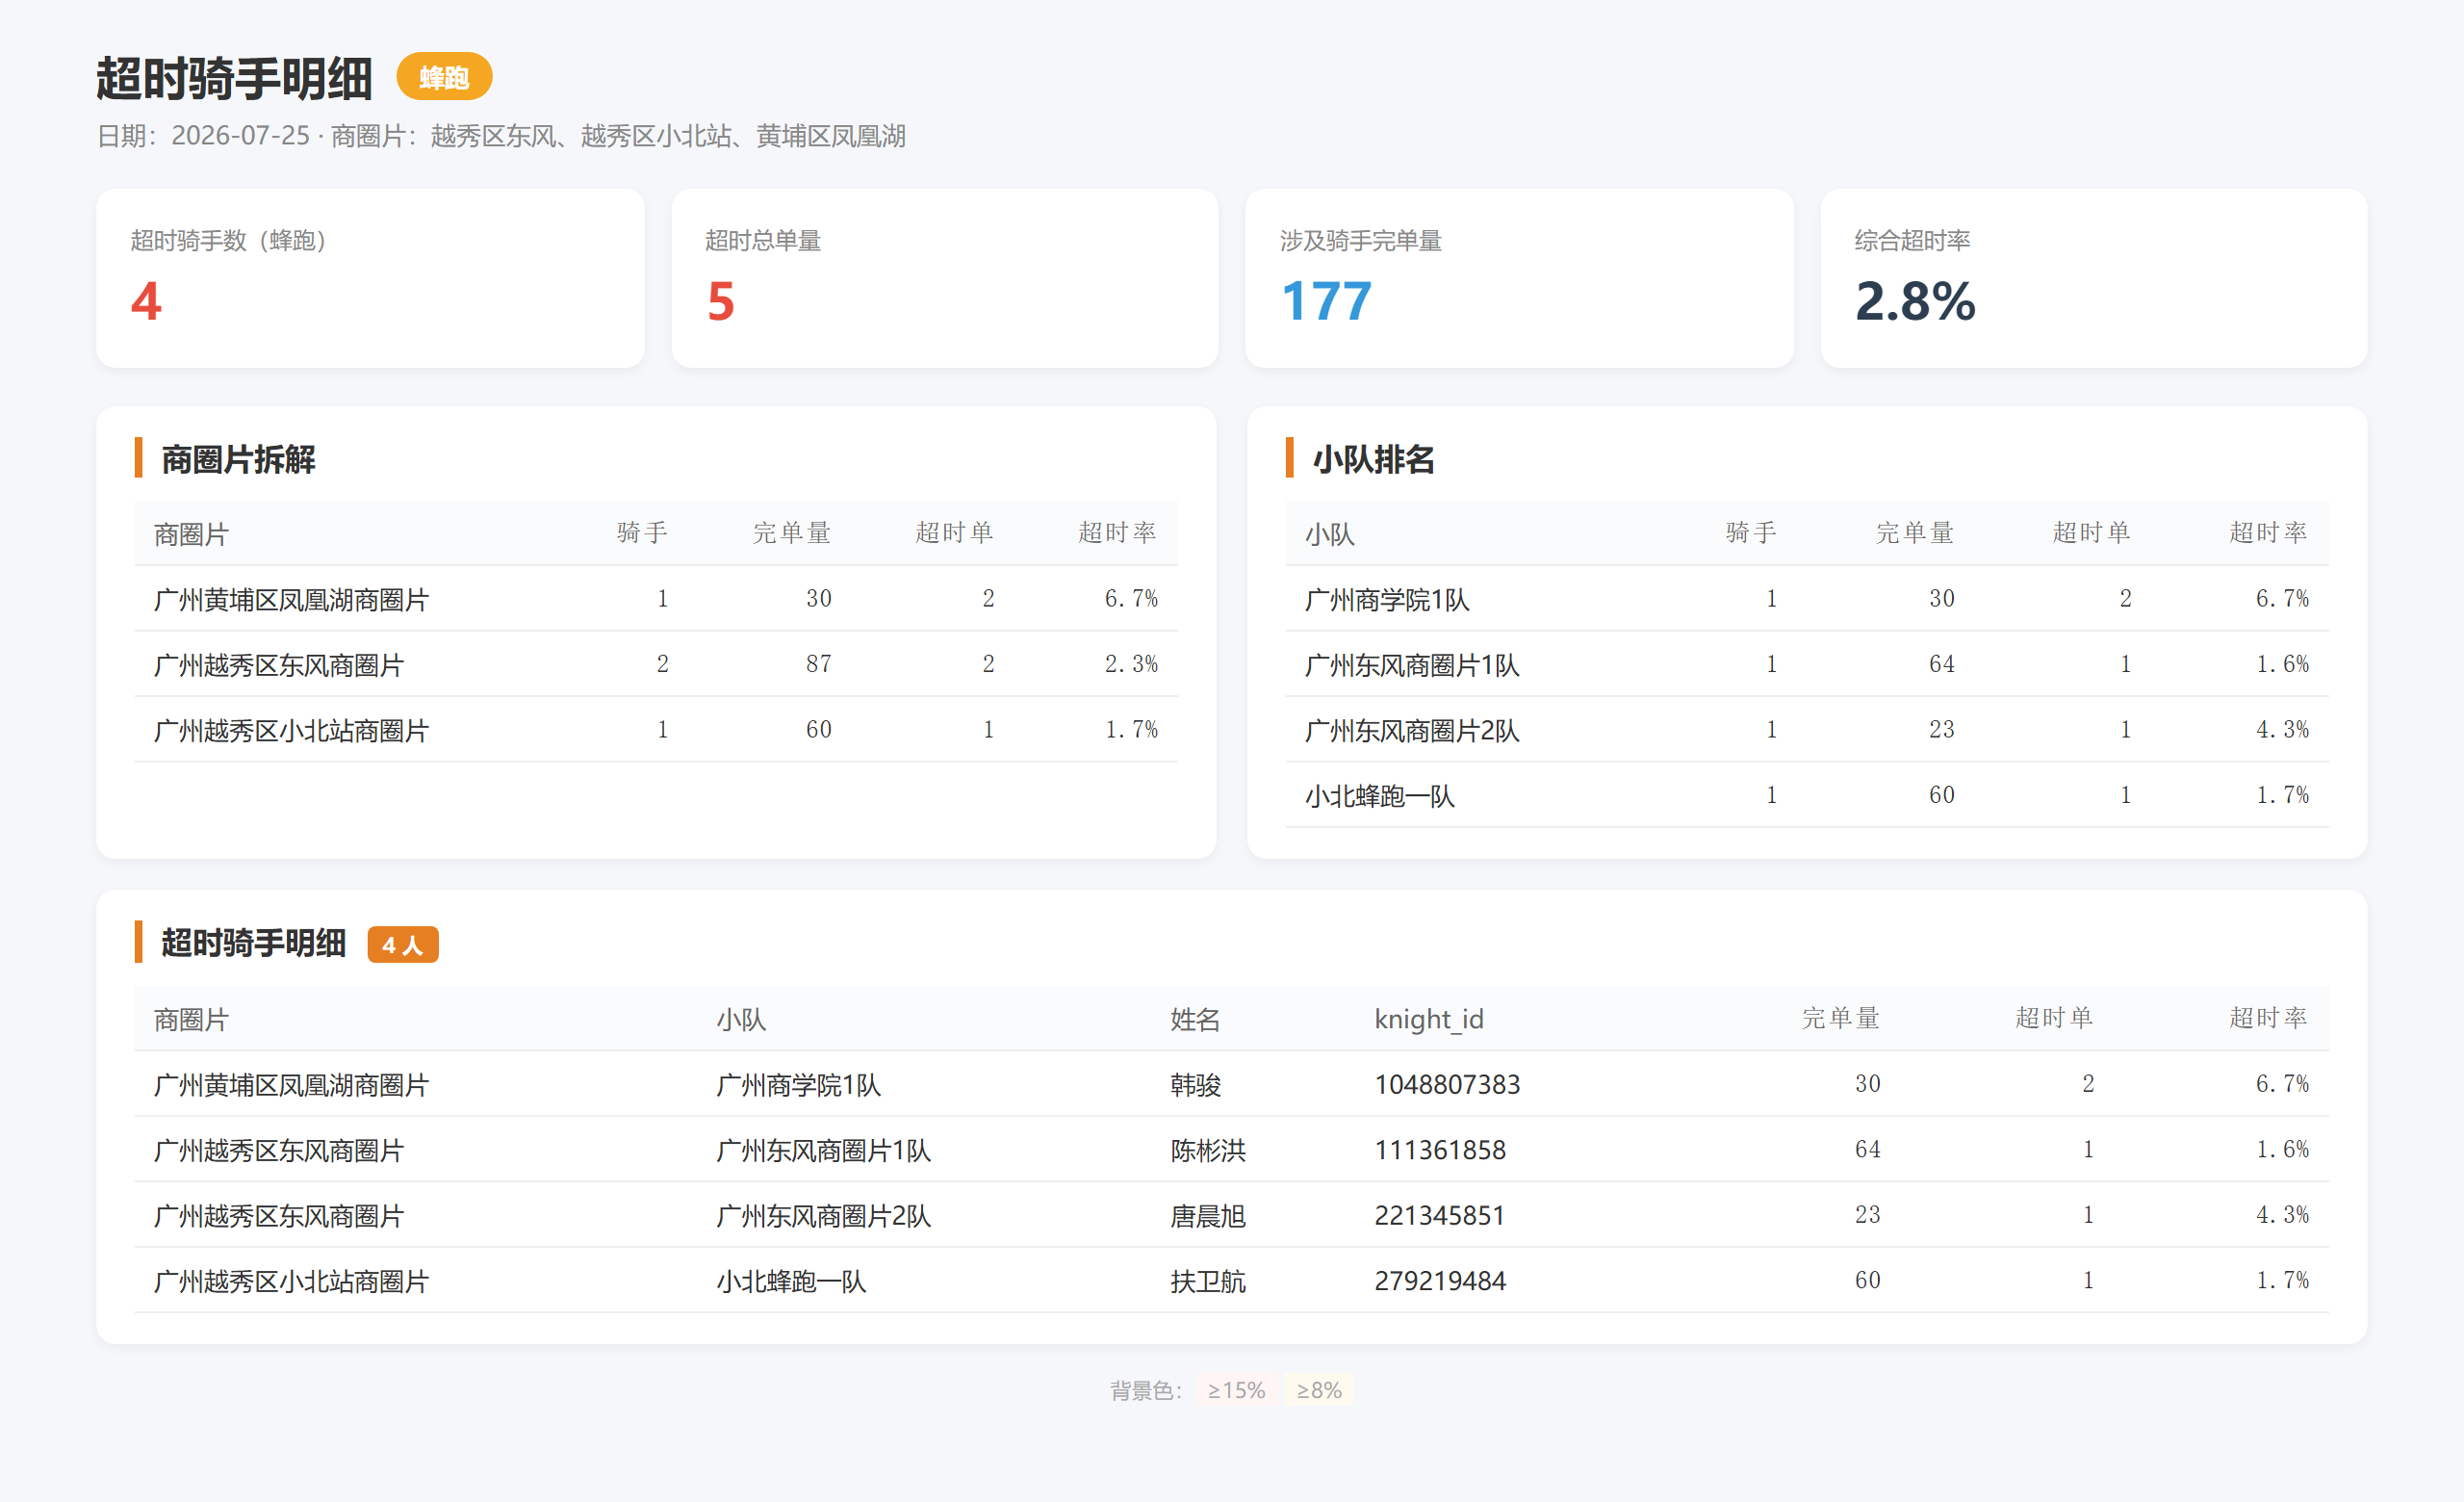
Task: Select row 广州黄埔区凤凰湖商圈片 in 商圈片拆解 table
Action: click(656, 599)
